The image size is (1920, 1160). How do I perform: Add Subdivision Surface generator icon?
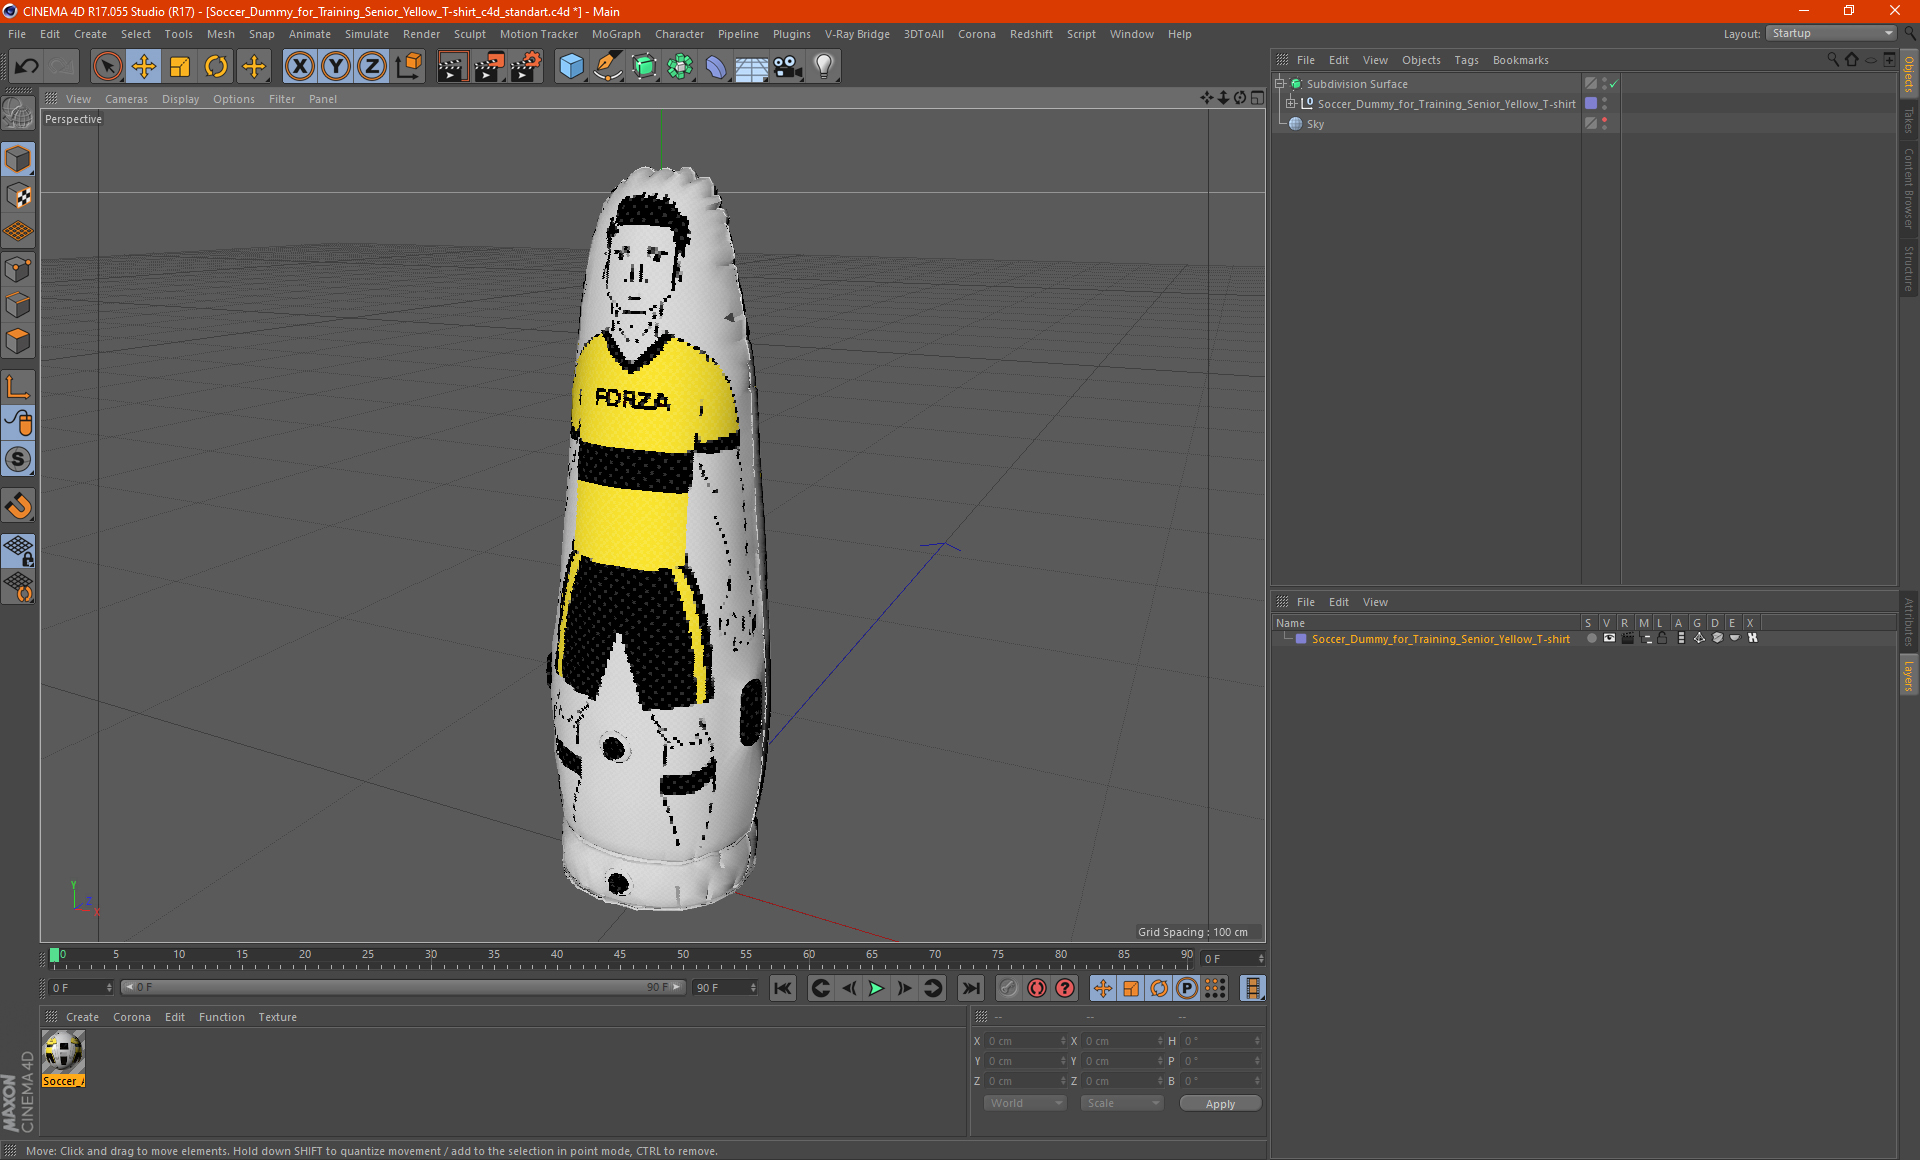[644, 67]
